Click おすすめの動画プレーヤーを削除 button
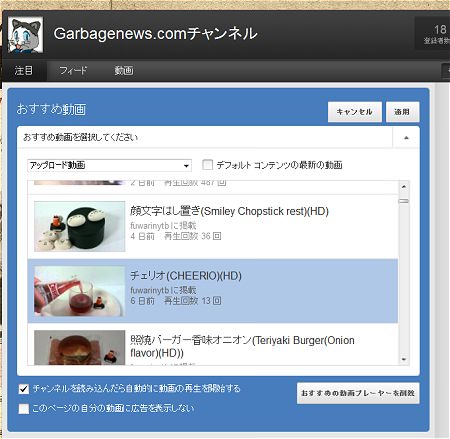The width and height of the screenshot is (450, 439). (x=358, y=393)
